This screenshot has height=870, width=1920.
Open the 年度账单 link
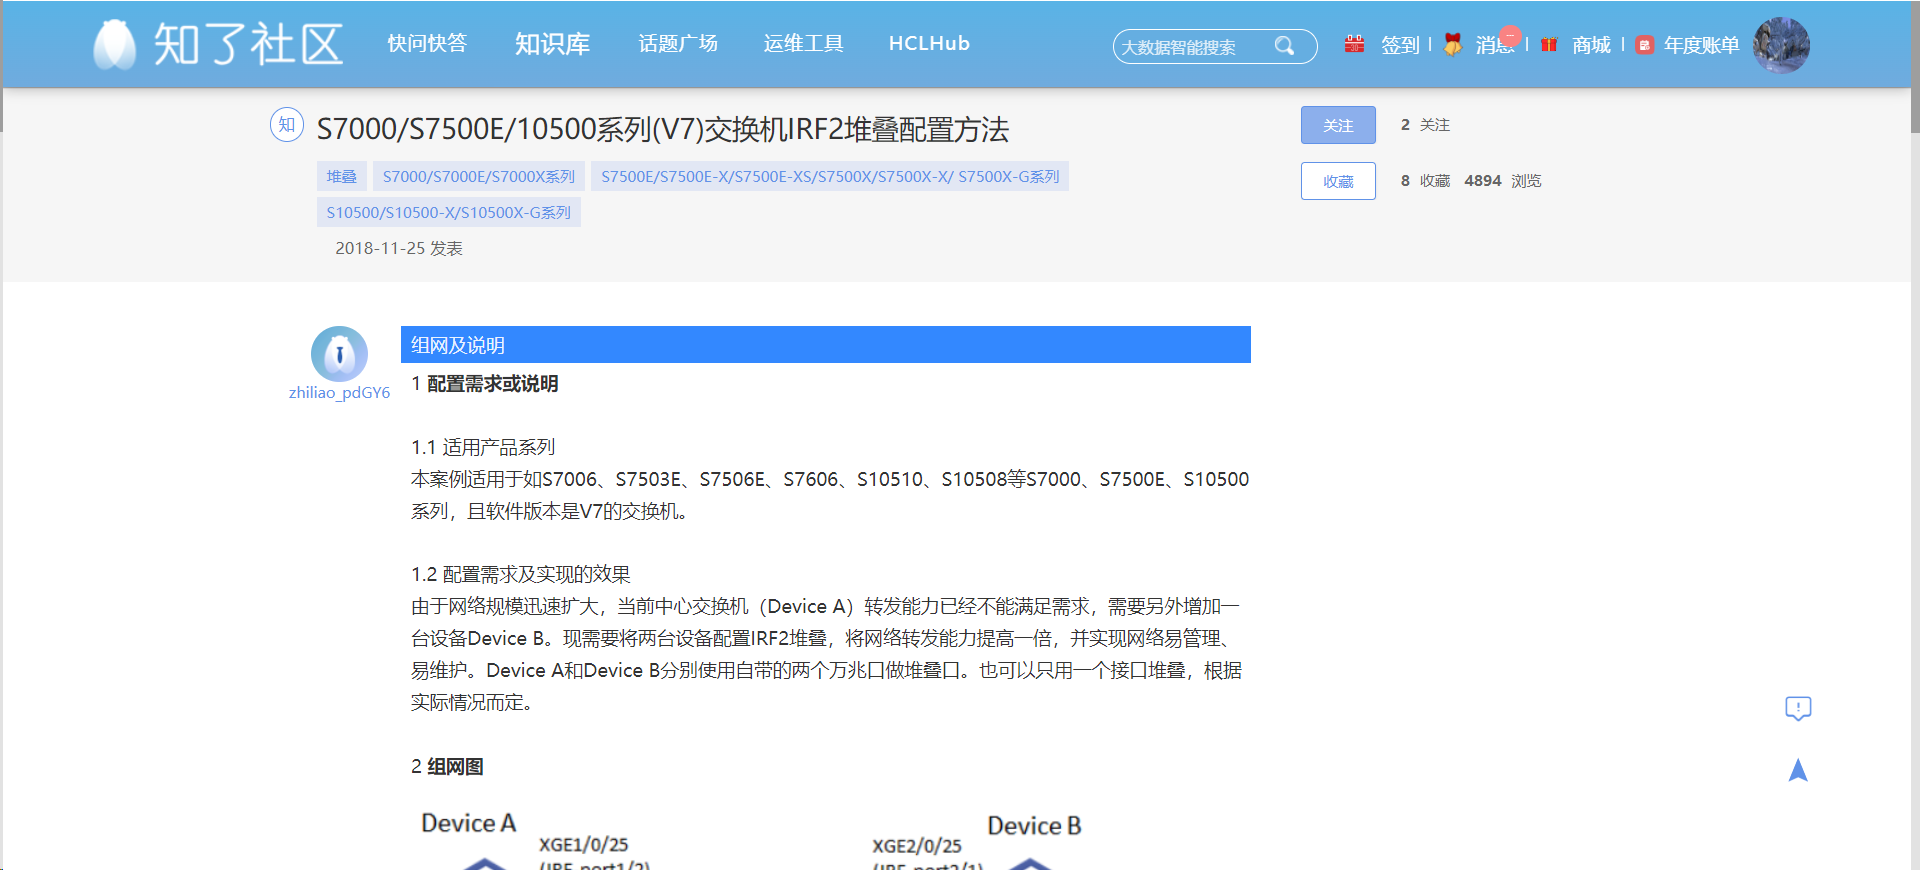(x=1701, y=45)
